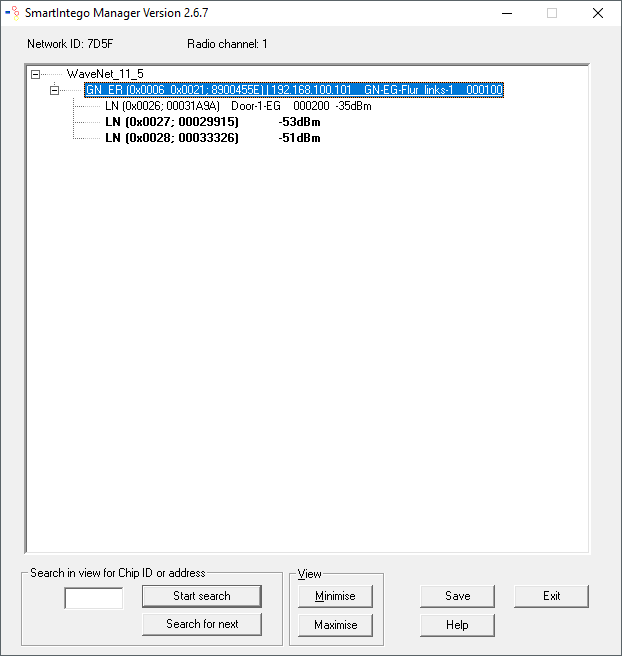Exit the SmartIntego Manager
The height and width of the screenshot is (656, 622).
[x=551, y=596]
